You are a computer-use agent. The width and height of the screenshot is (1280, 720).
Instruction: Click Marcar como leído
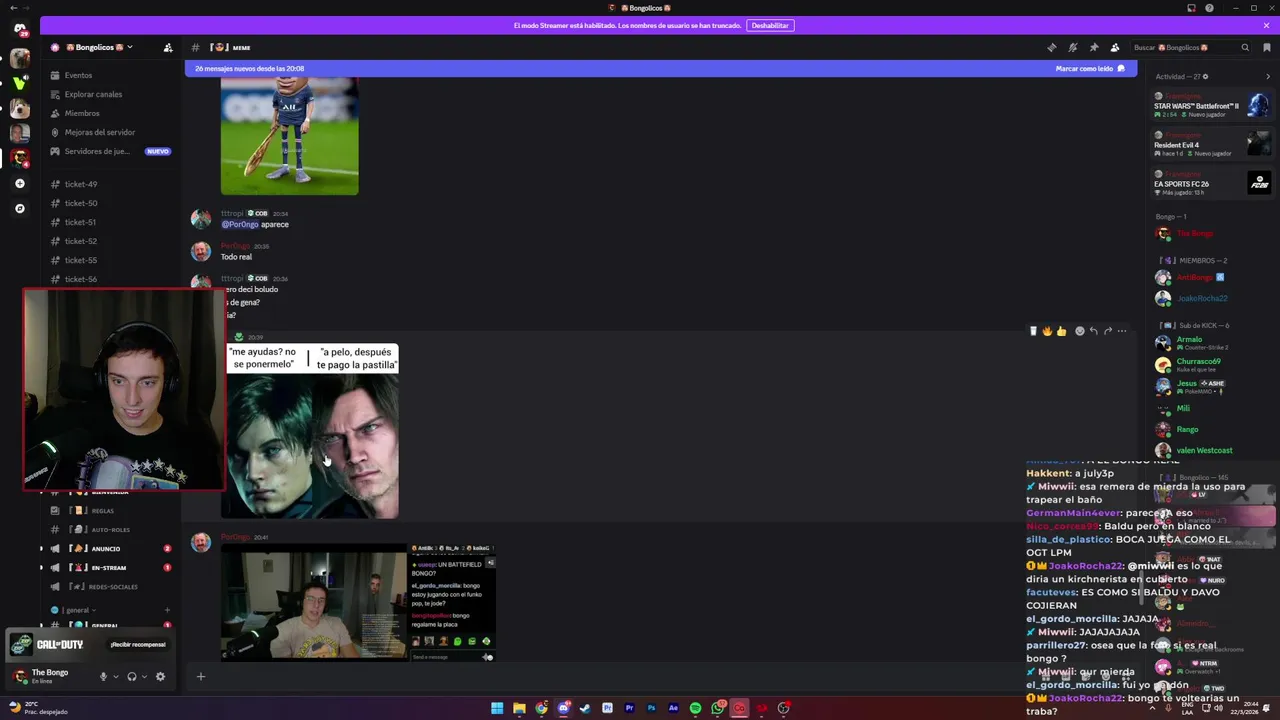(1090, 69)
